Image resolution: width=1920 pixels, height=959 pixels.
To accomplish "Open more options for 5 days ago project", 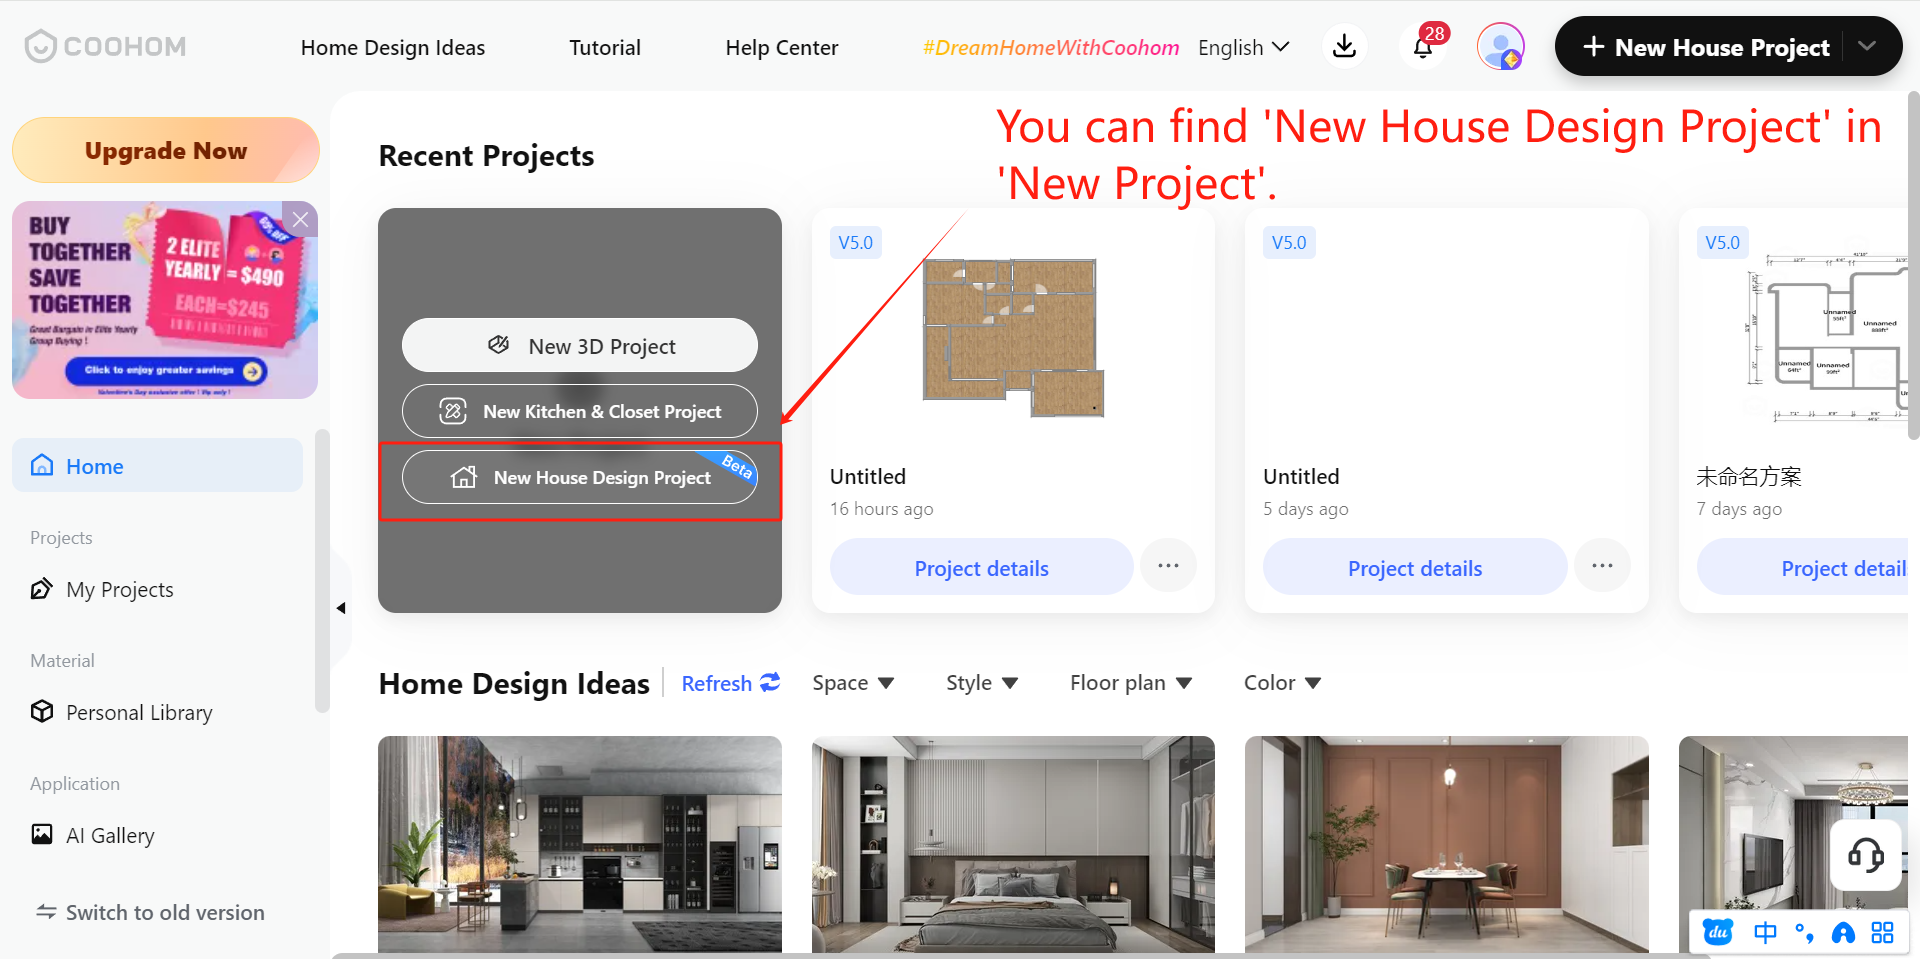I will tap(1602, 566).
